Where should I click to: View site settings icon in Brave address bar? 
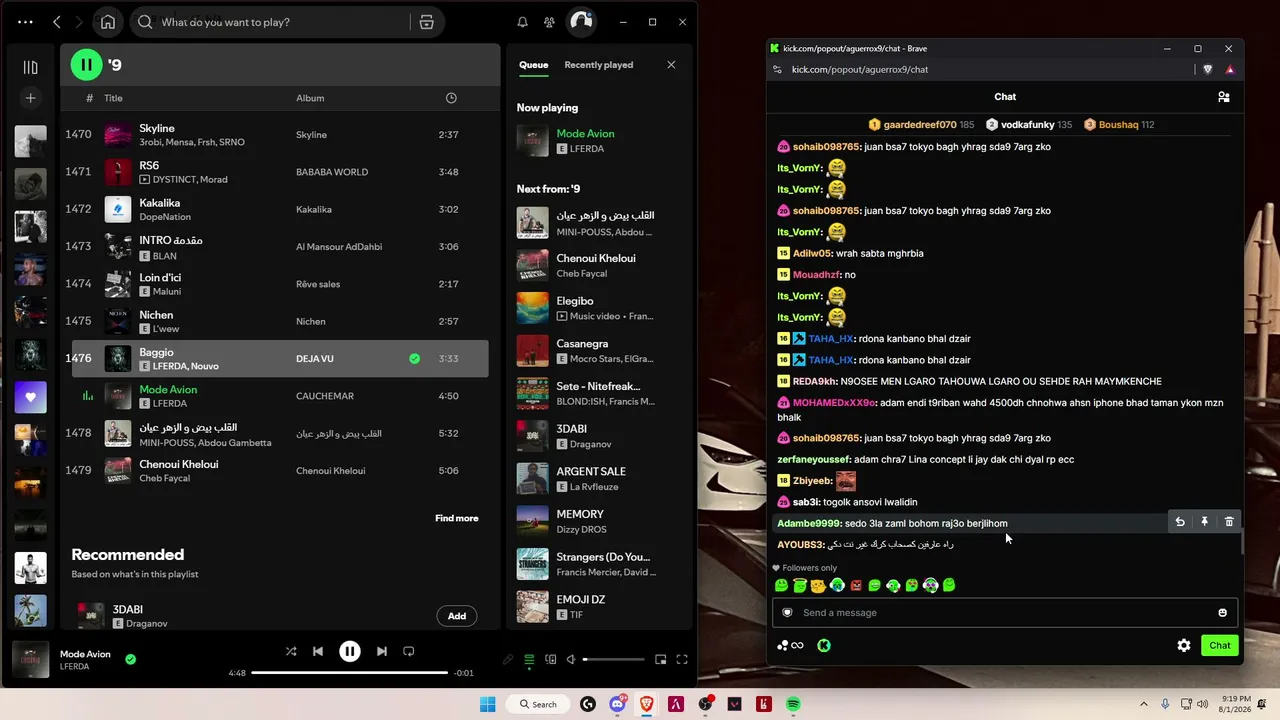pos(777,70)
